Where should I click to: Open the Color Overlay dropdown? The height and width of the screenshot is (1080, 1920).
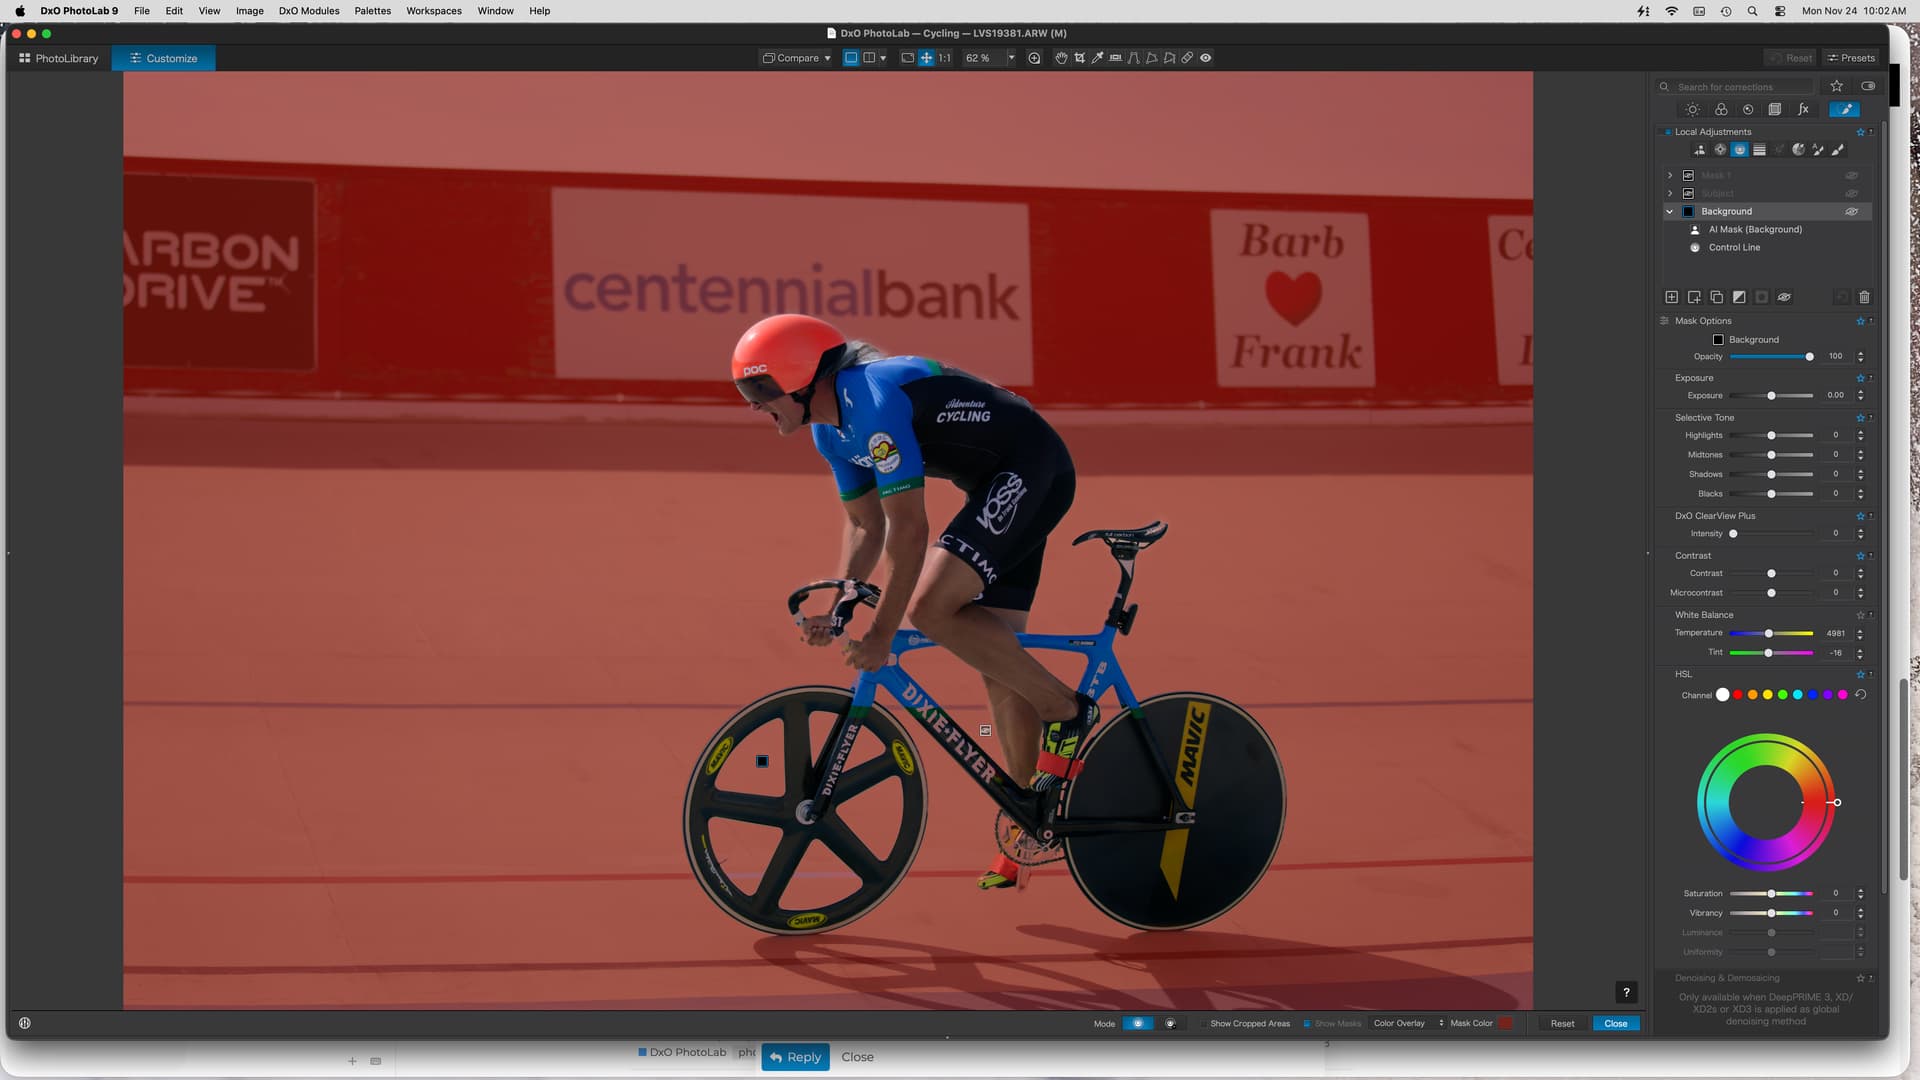(1407, 1023)
